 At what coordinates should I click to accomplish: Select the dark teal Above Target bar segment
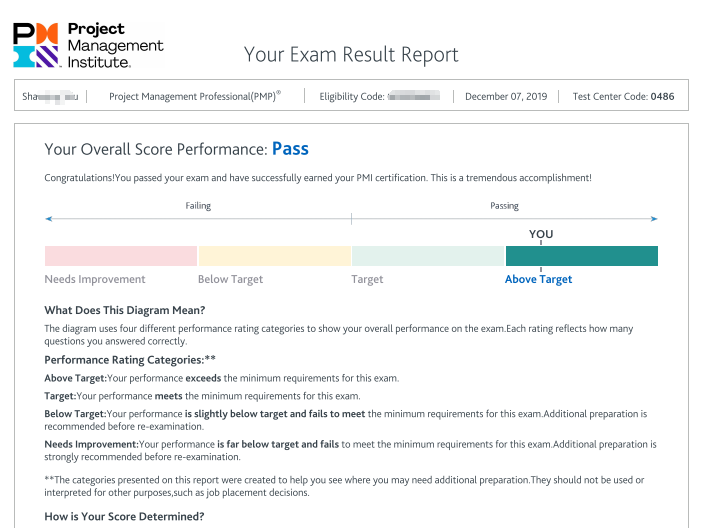(581, 256)
